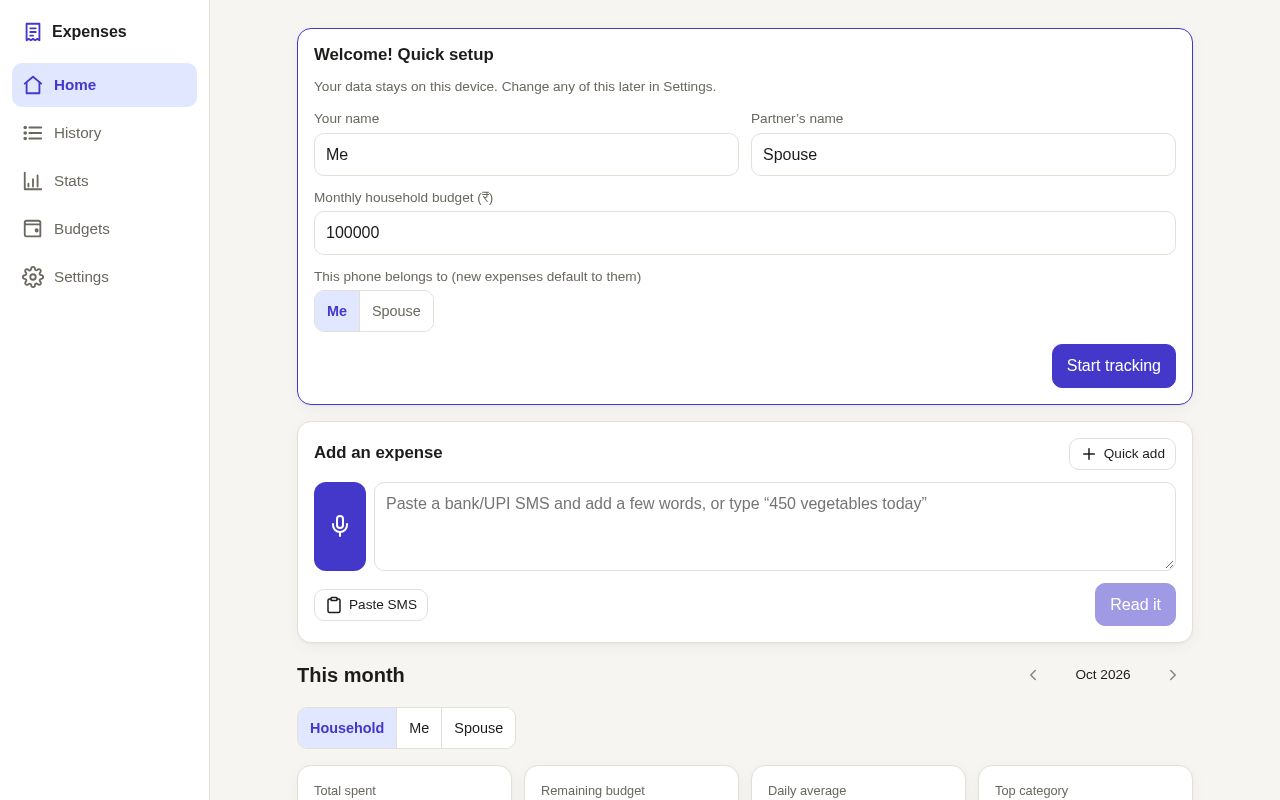The height and width of the screenshot is (800, 1280).
Task: Click the Daily average card label
Action: [x=807, y=791]
